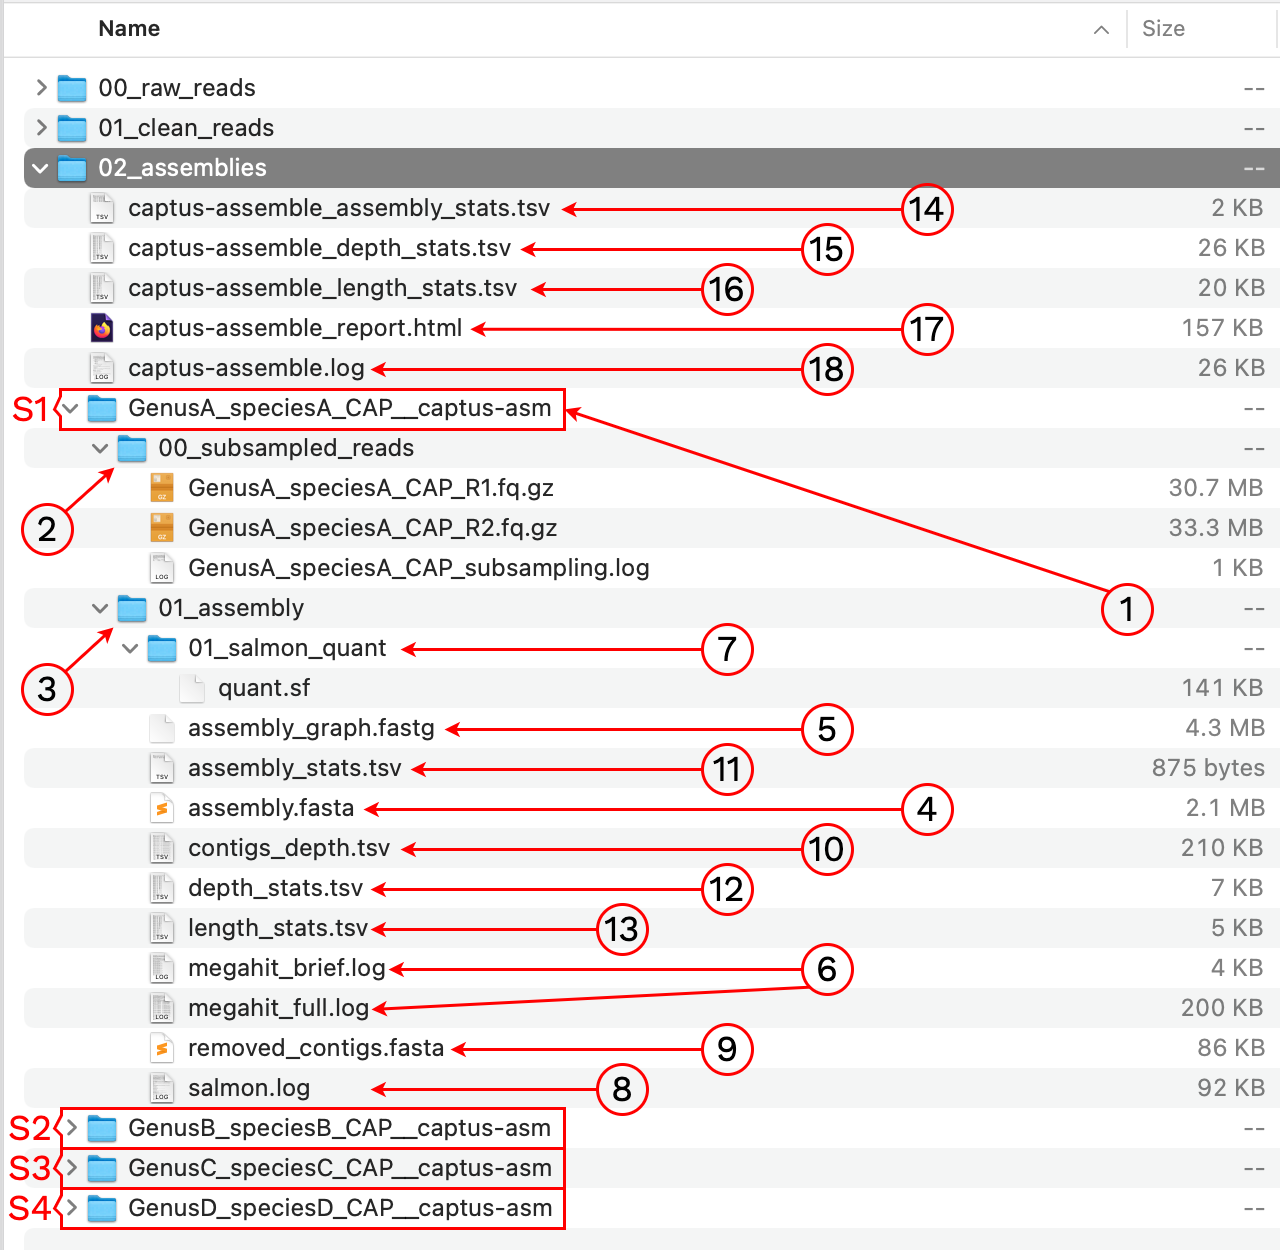The height and width of the screenshot is (1250, 1280).
Task: Expand the GenusC_speciesC_CAP__captus-asm folder chevron
Action: point(71,1168)
